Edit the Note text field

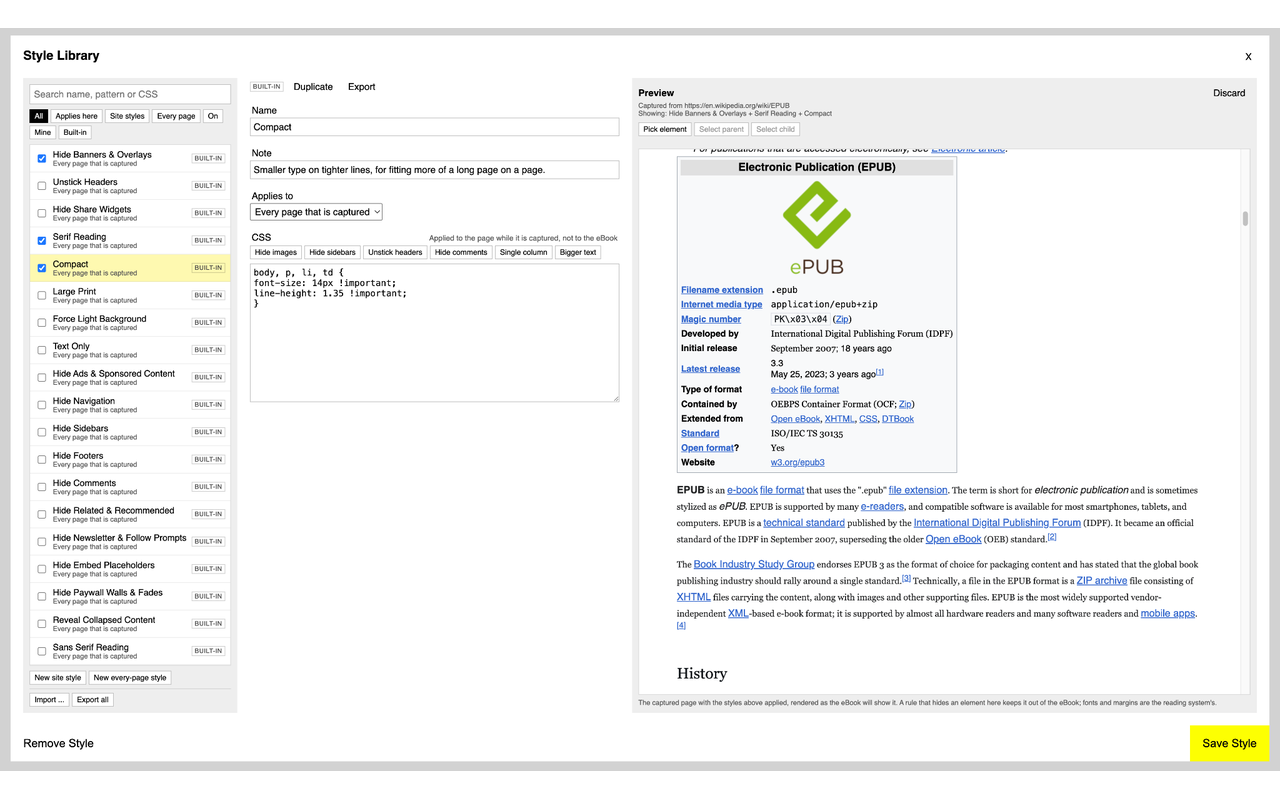click(435, 170)
